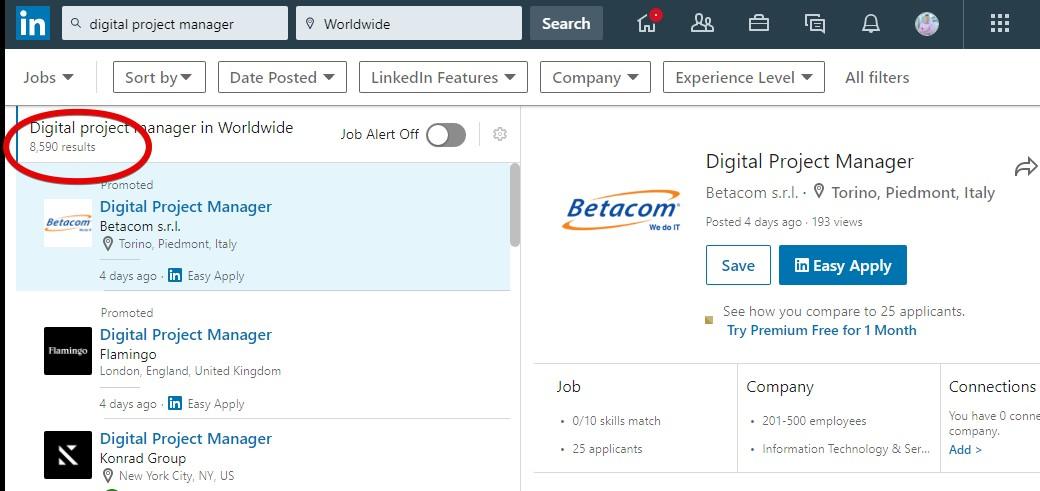Save the Betacom job
The image size is (1040, 491).
(x=738, y=265)
